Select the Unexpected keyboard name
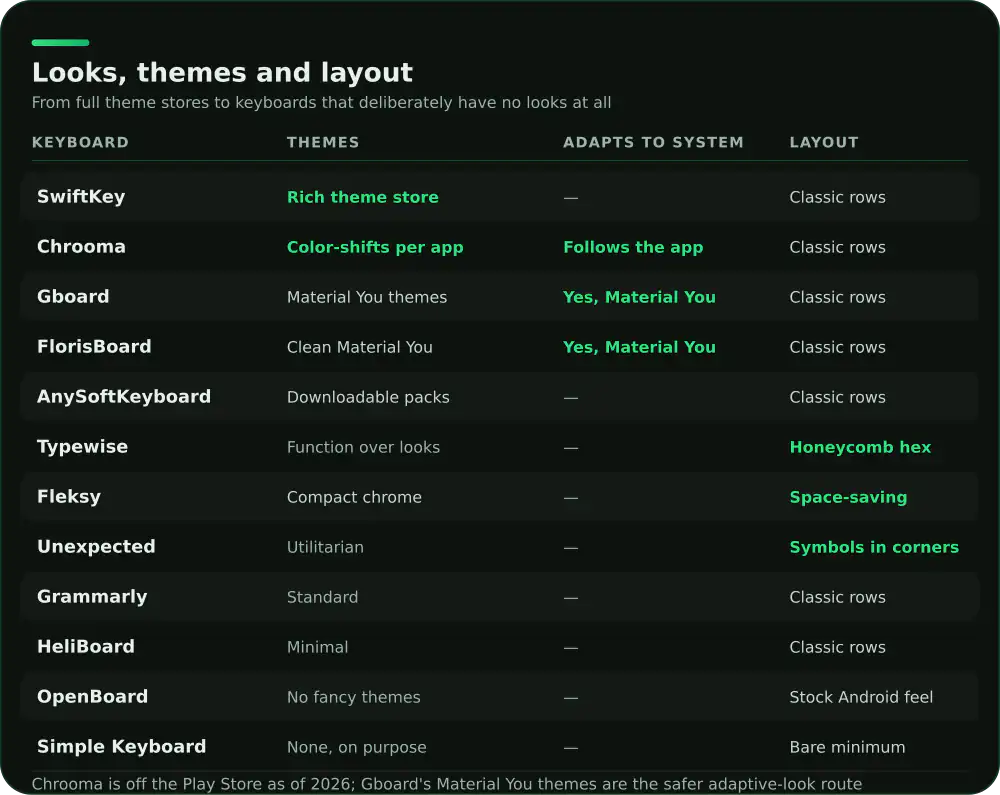This screenshot has width=1000, height=795. (96, 546)
